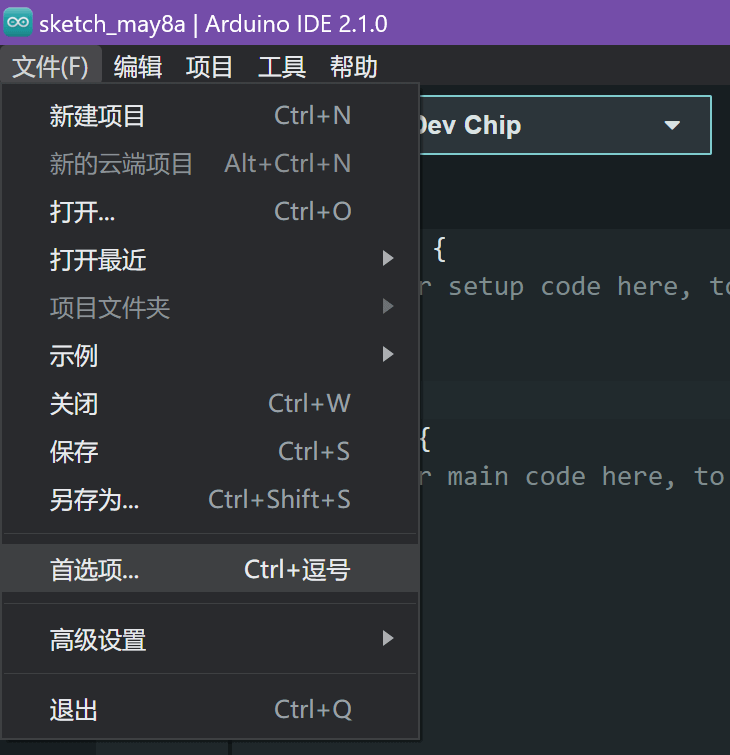This screenshot has width=730, height=755.
Task: Open the 工具 menu
Action: click(x=282, y=67)
